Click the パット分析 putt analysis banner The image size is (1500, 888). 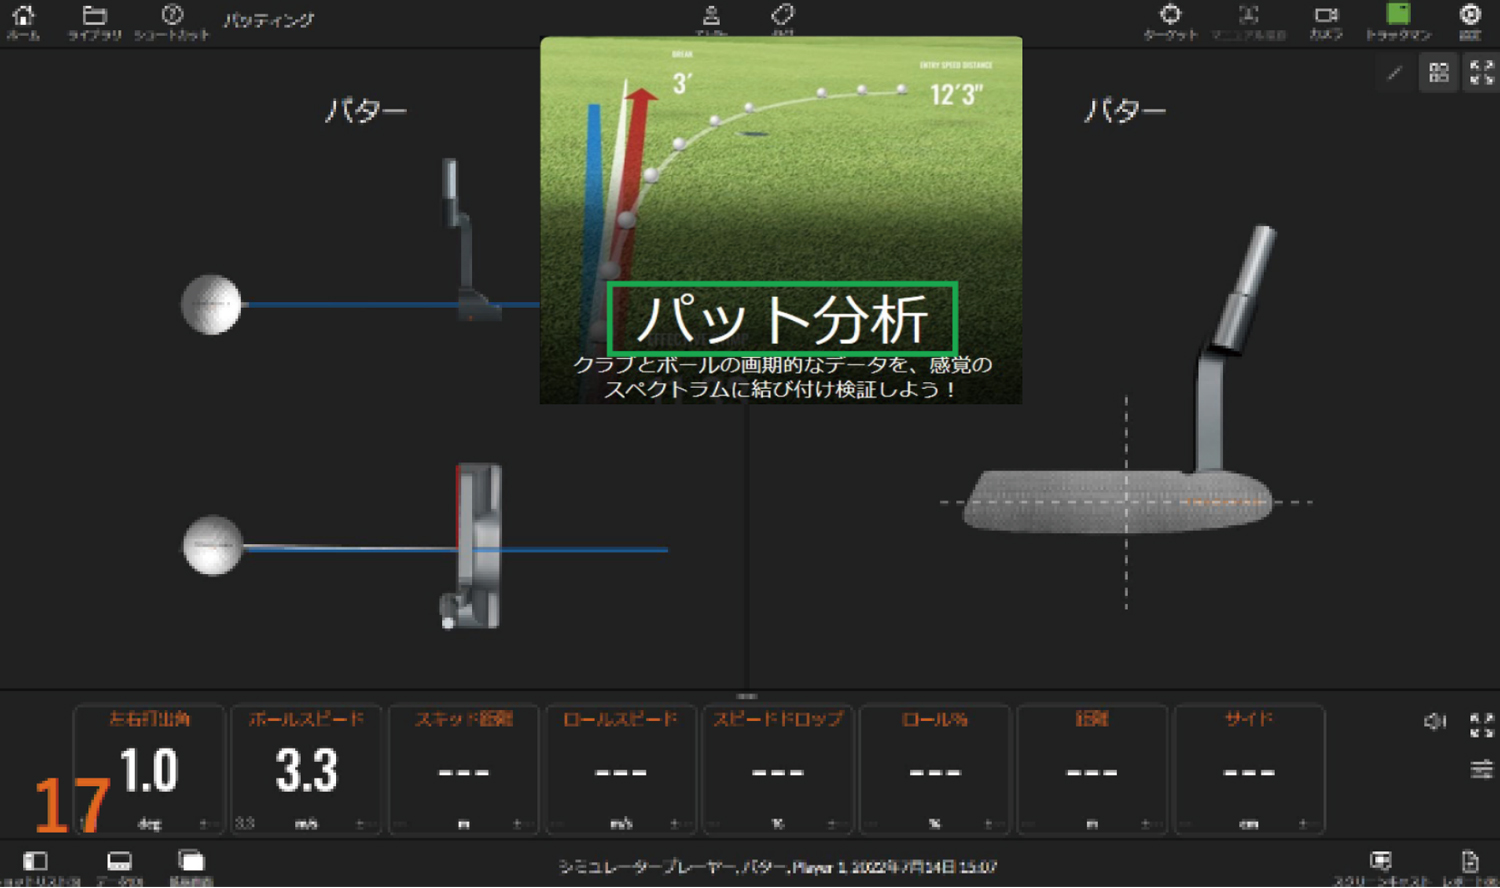pos(782,319)
